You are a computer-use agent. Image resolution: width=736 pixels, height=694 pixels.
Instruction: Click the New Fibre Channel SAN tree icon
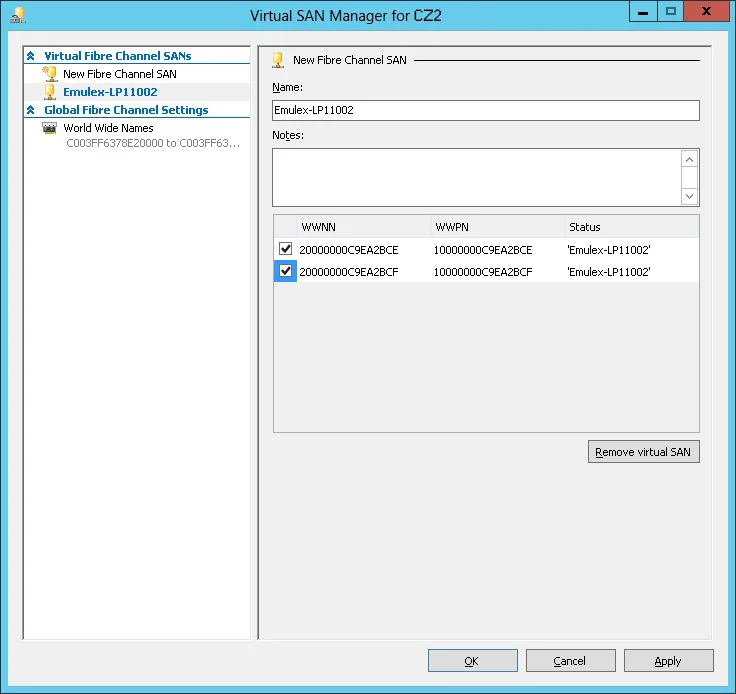point(50,74)
